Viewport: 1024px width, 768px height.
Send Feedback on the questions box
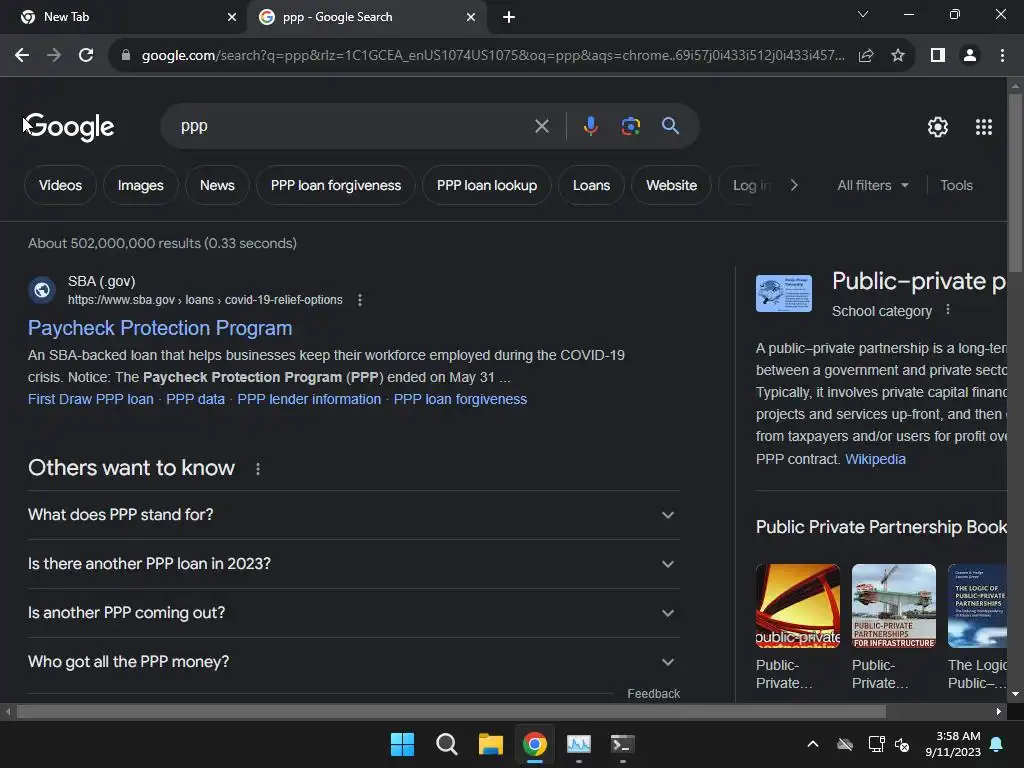[x=653, y=694]
